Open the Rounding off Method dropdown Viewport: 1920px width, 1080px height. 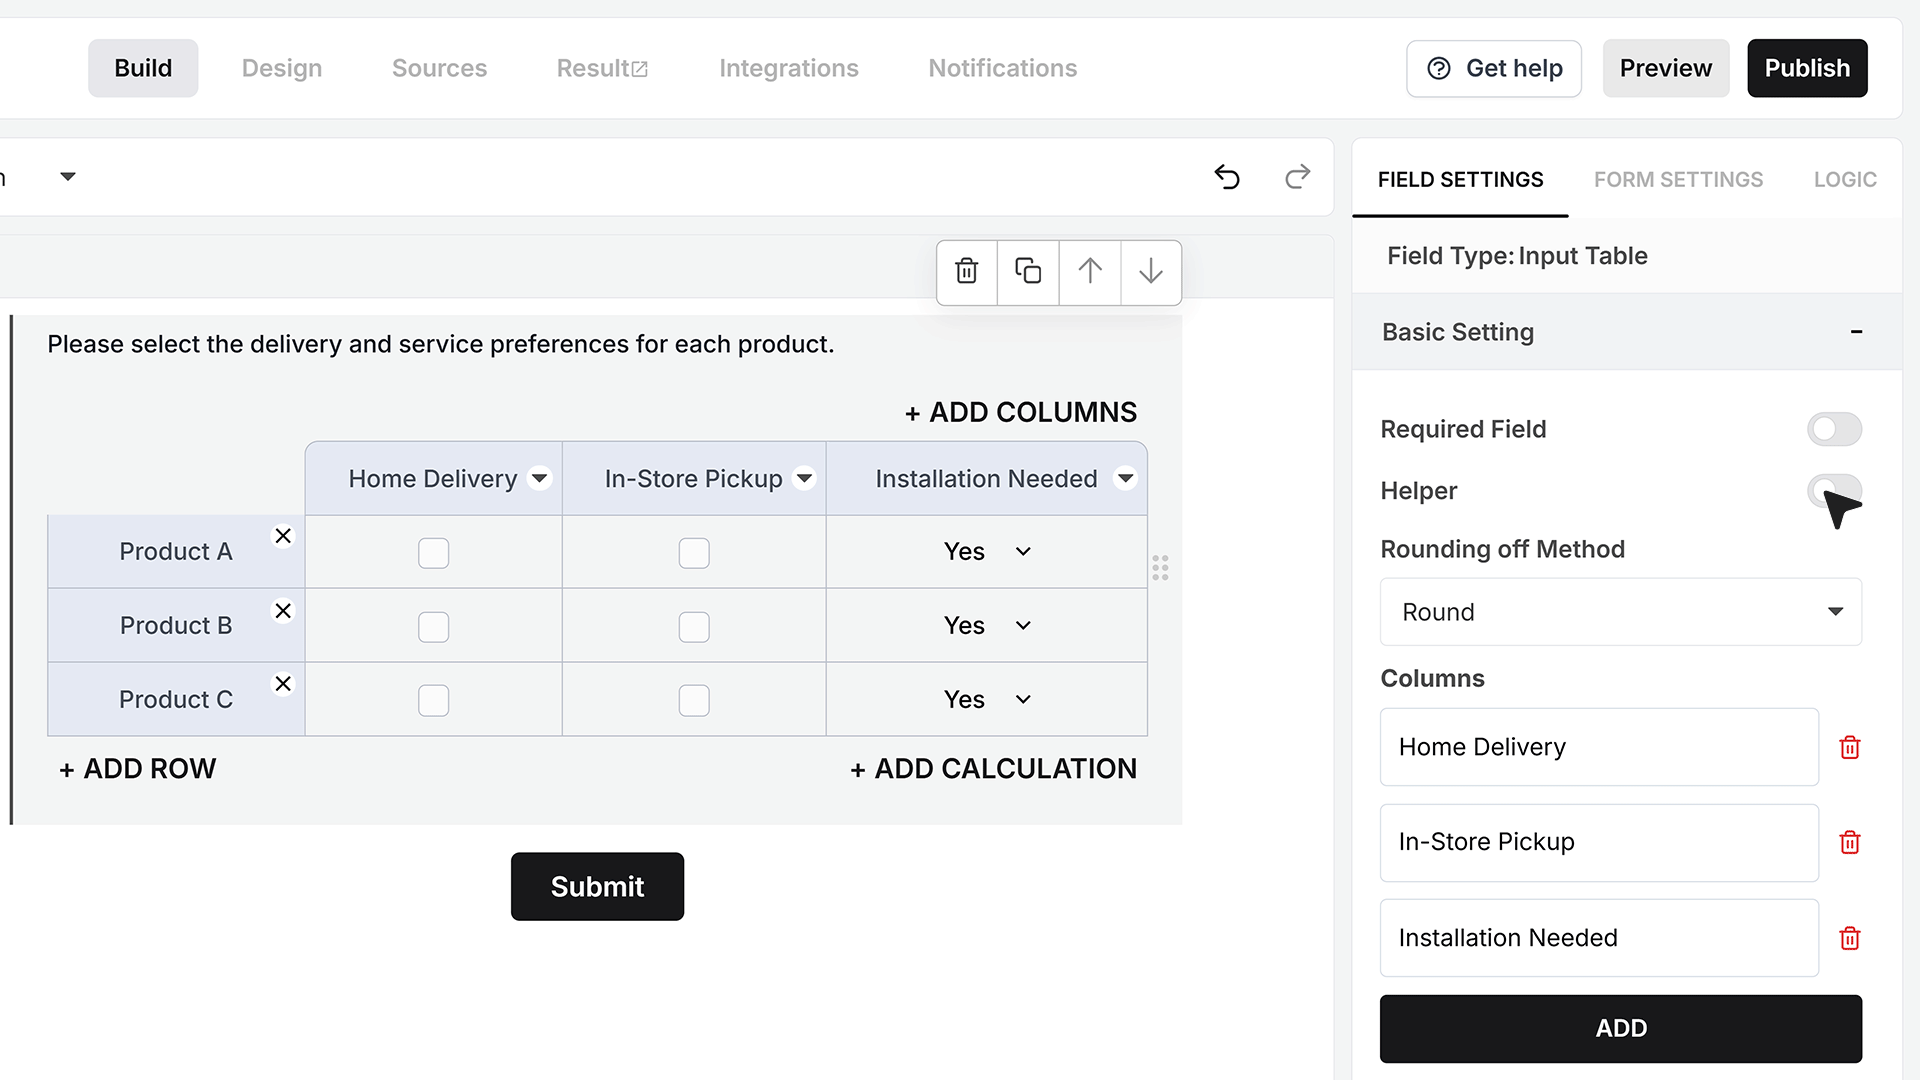pos(1620,612)
